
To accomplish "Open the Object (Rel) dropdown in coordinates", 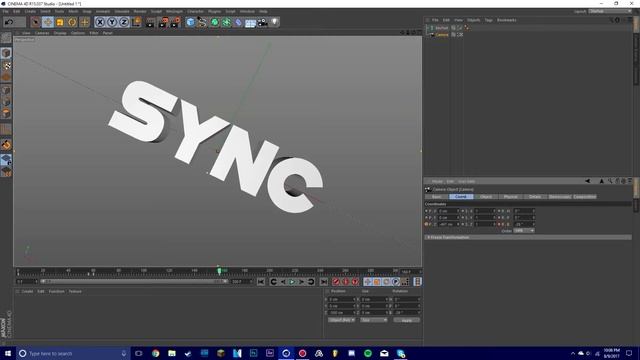I will pos(342,320).
